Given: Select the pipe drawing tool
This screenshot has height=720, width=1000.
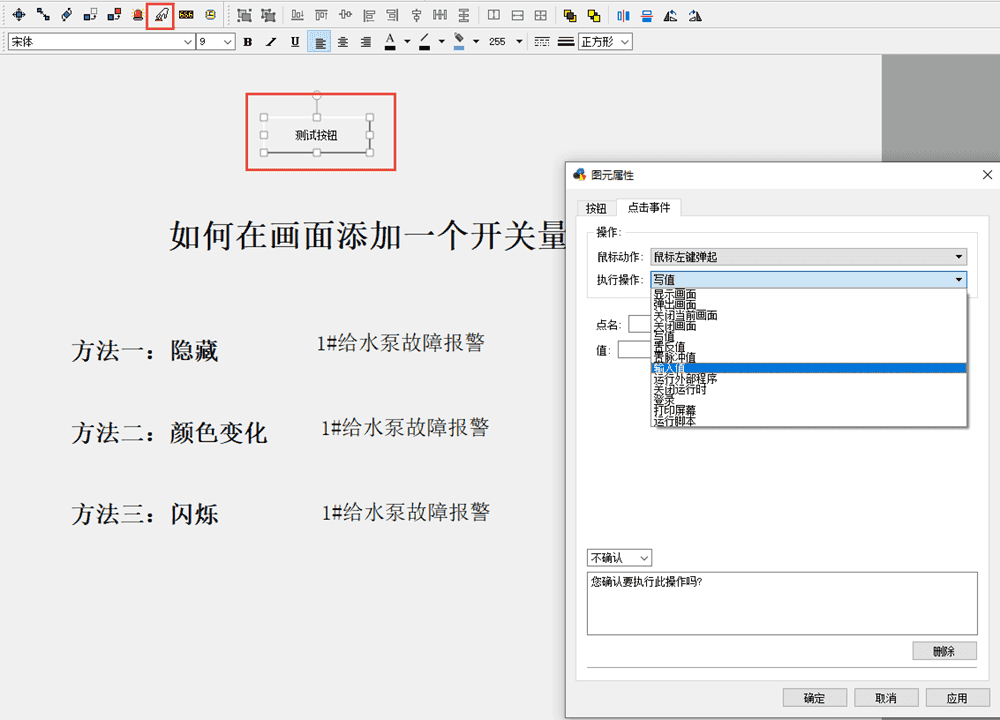Looking at the screenshot, I should 66,15.
